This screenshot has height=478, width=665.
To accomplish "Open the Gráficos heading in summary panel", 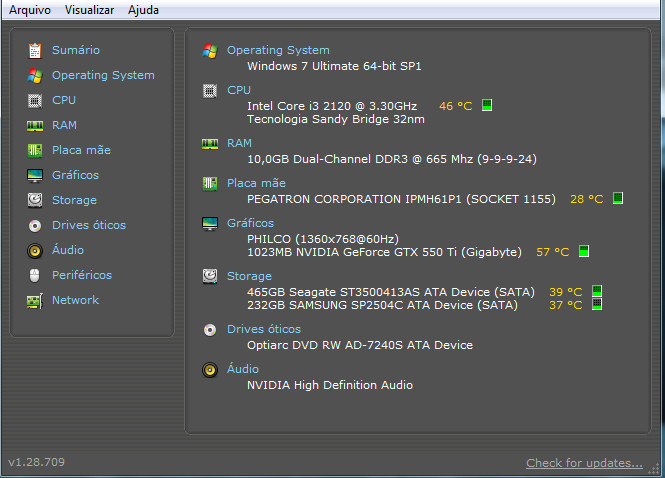I will tap(250, 223).
